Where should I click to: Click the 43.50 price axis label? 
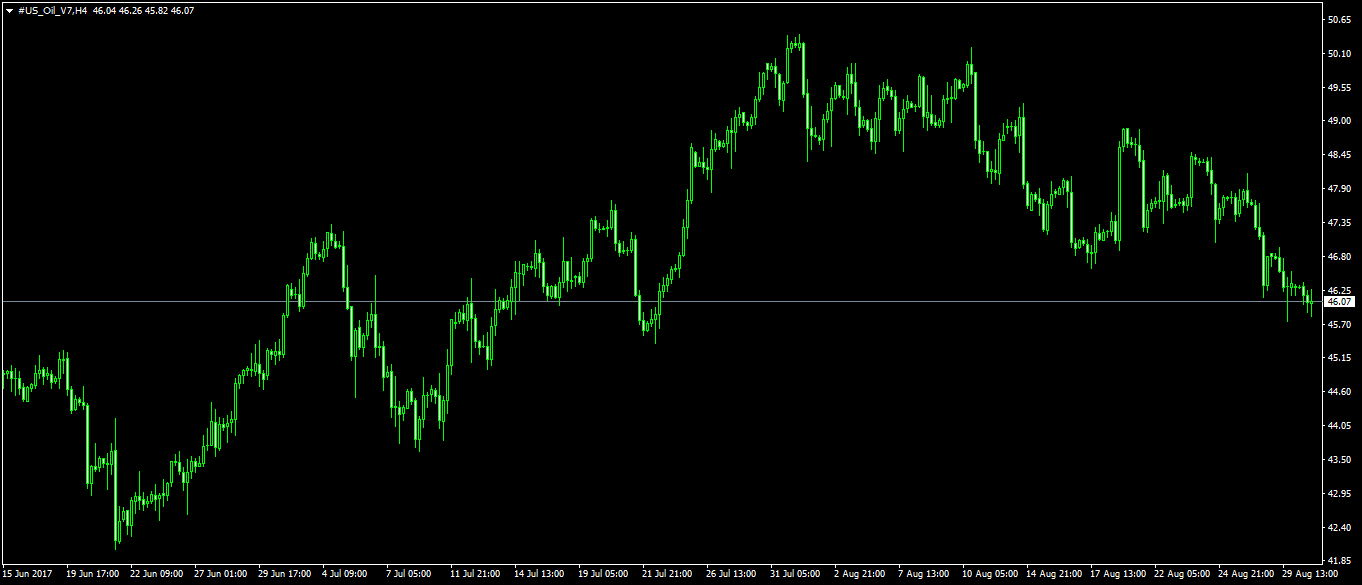[1340, 460]
